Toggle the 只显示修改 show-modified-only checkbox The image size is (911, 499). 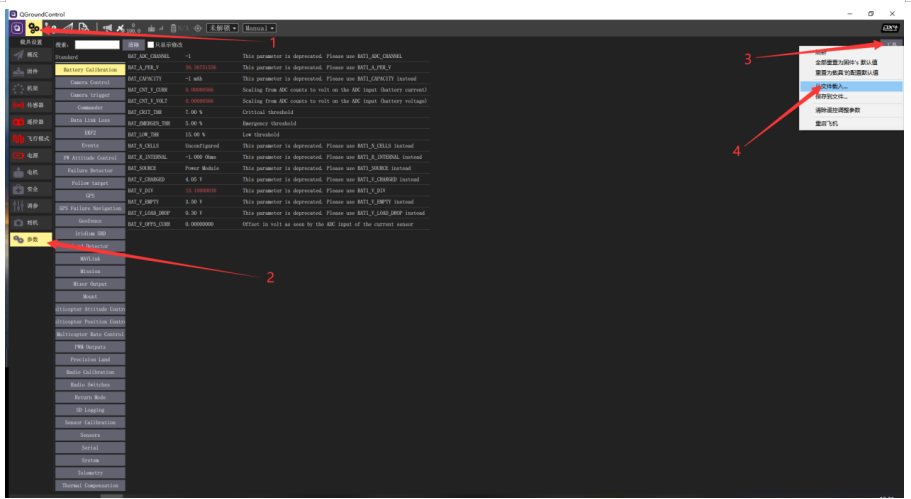click(x=150, y=45)
